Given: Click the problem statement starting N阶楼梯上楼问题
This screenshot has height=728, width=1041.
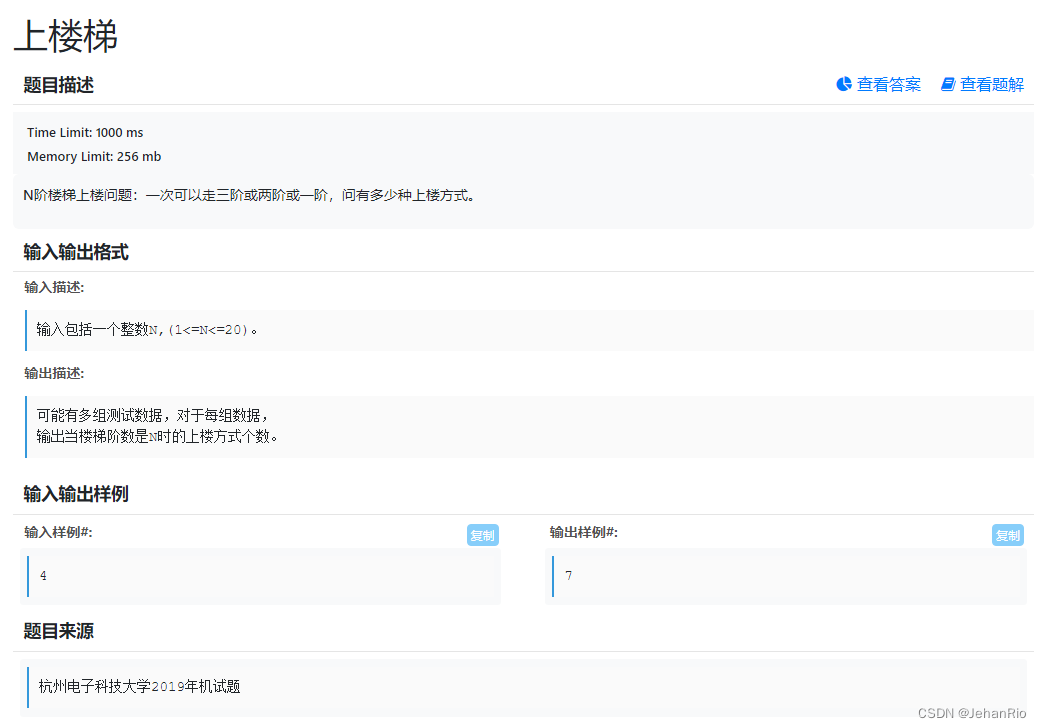Looking at the screenshot, I should tap(249, 195).
